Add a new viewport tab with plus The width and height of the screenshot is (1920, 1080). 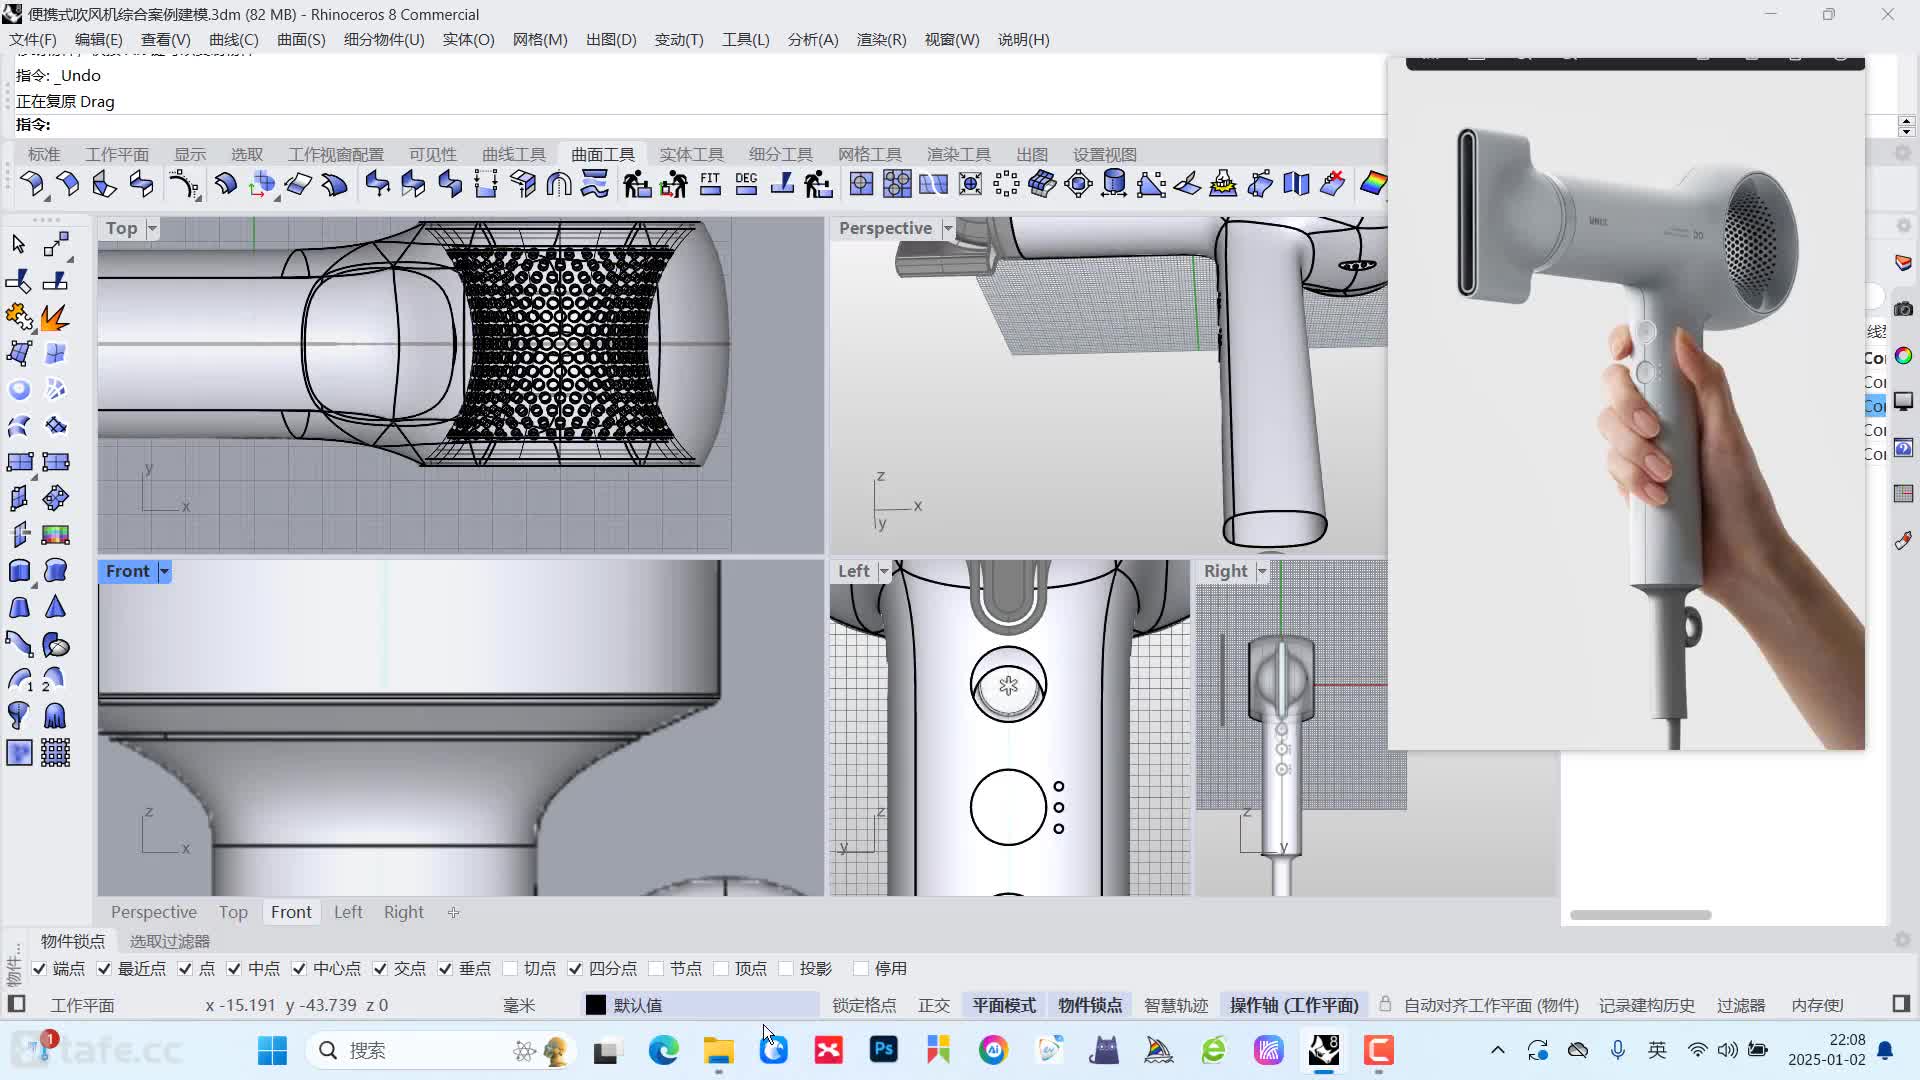(453, 912)
